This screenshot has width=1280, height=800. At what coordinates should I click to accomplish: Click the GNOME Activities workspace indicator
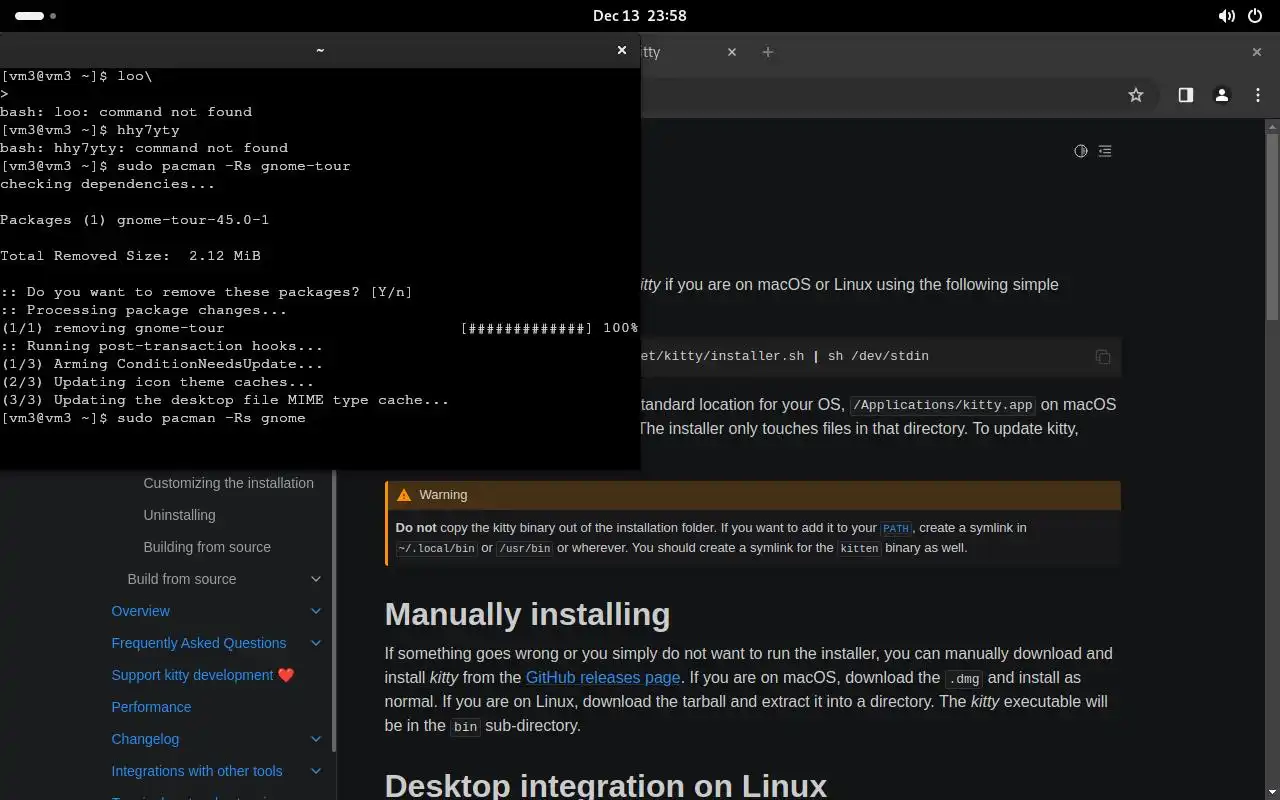(35, 16)
